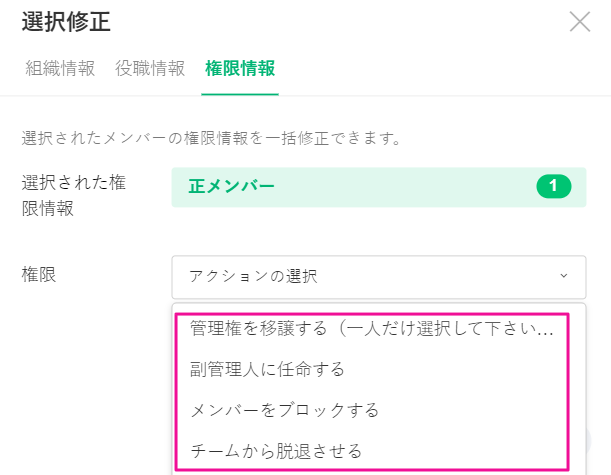Select the 権限情報 tab

(x=240, y=68)
